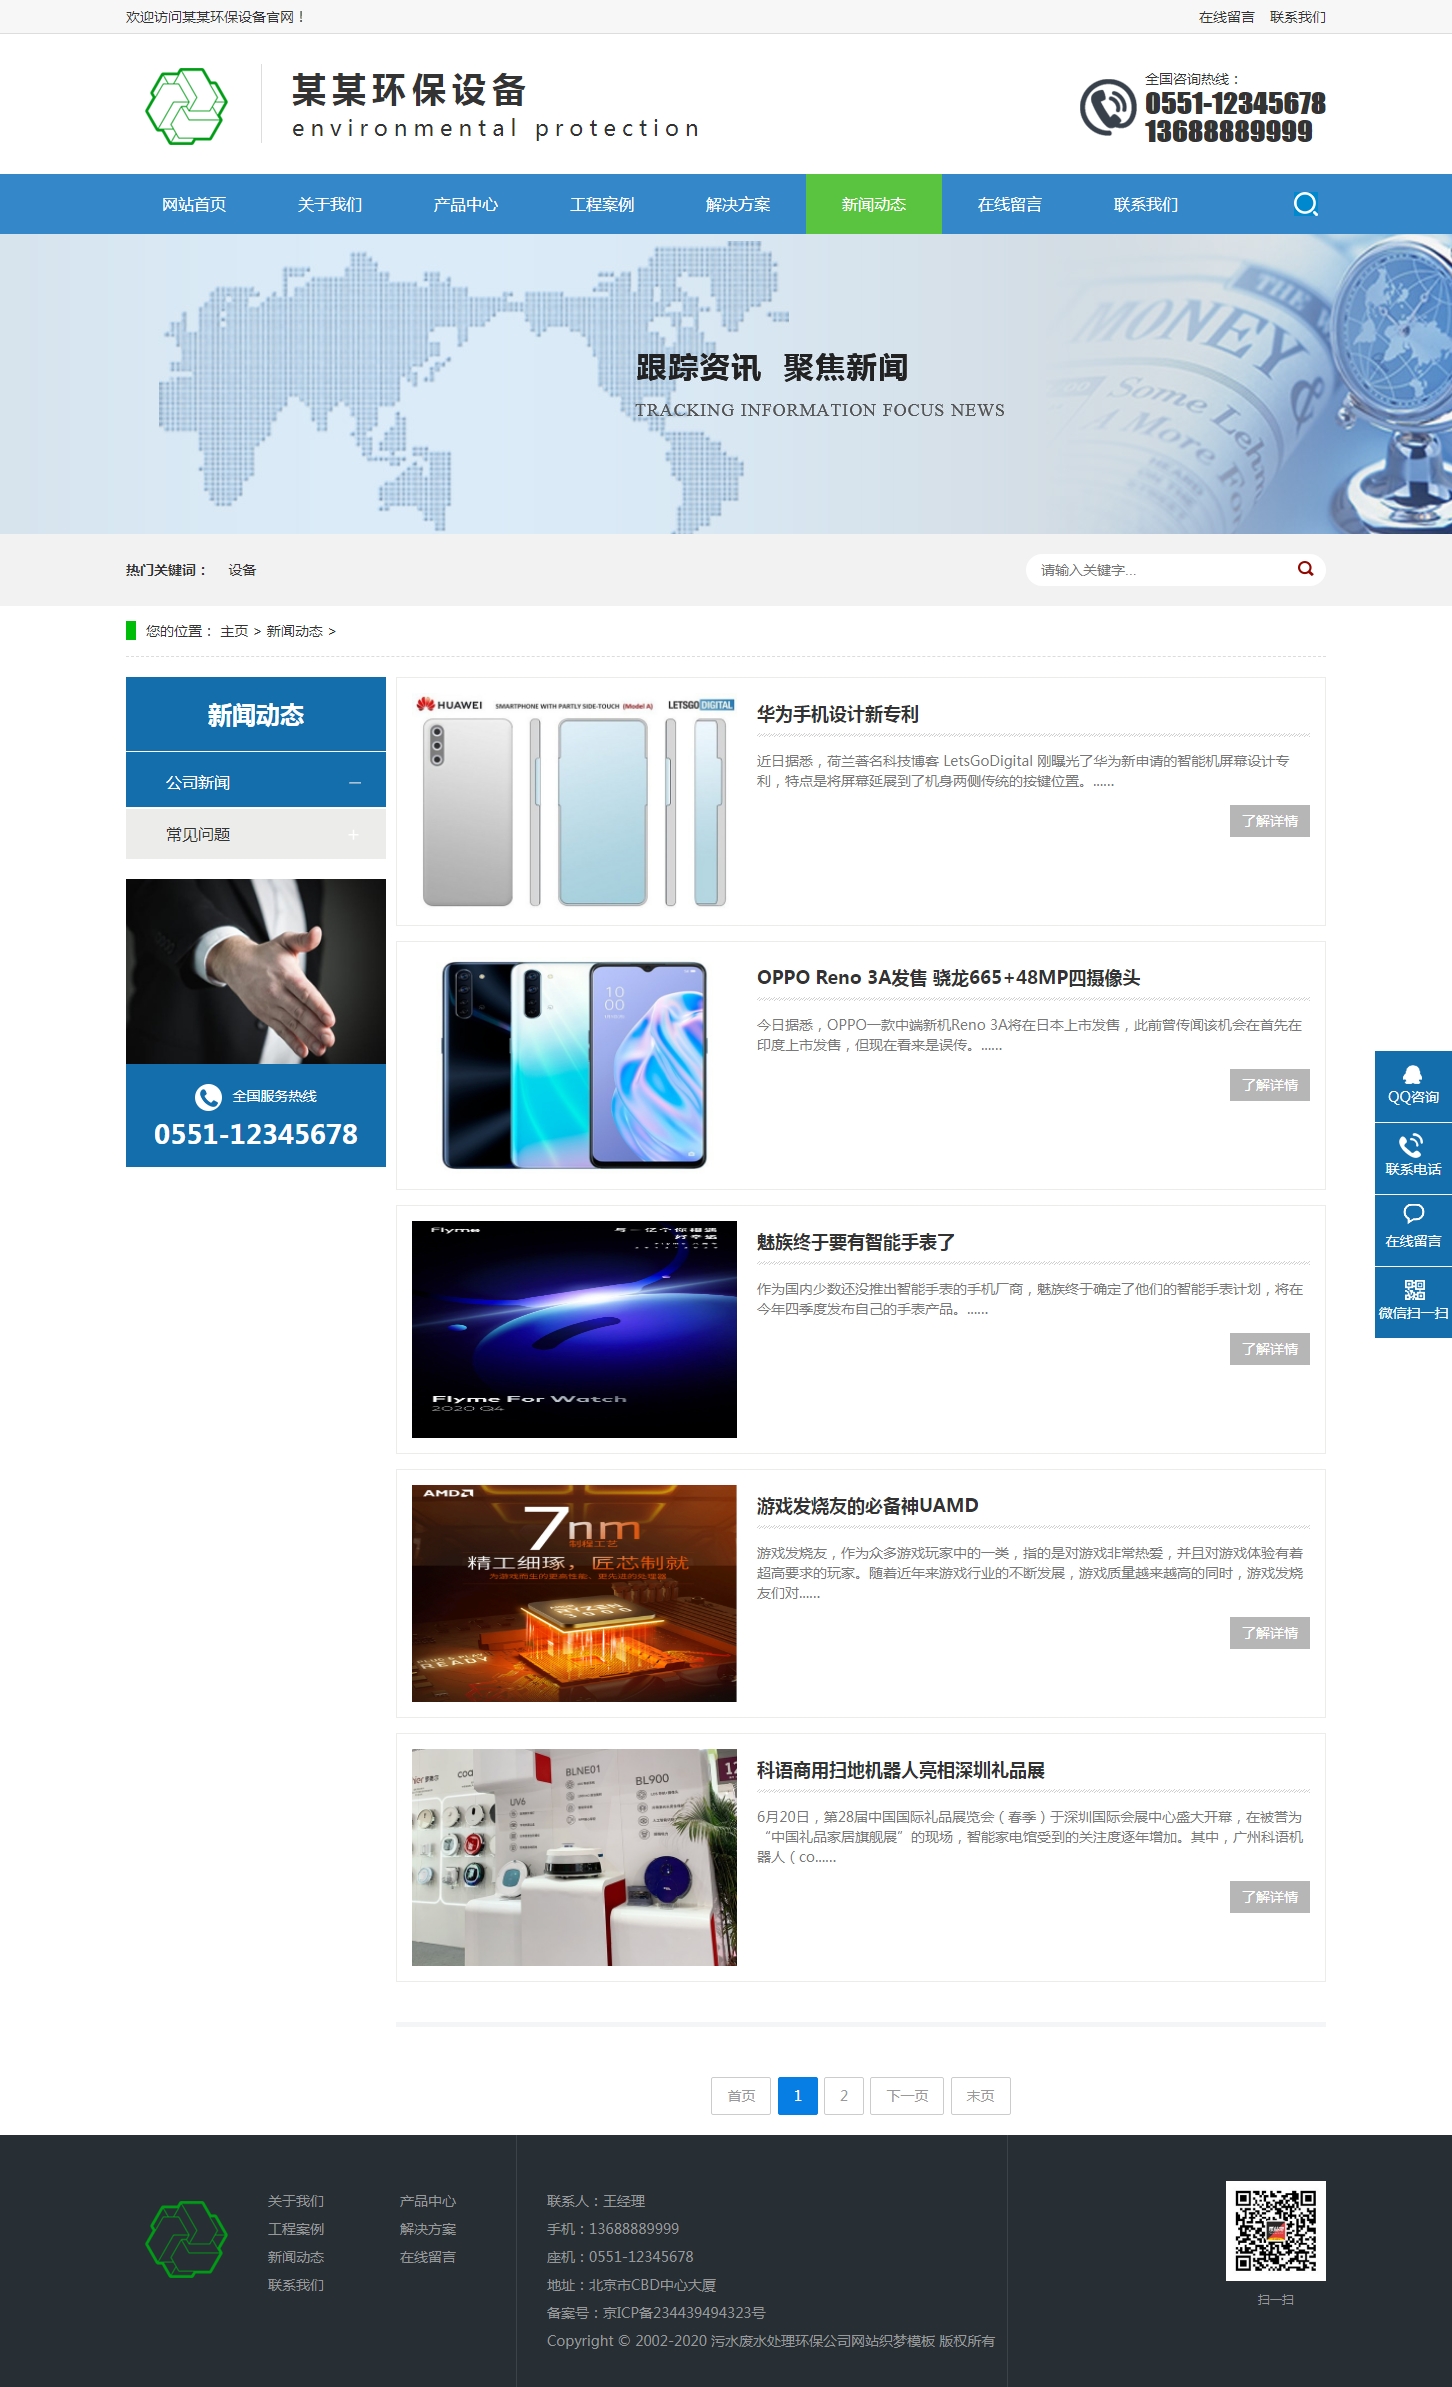
Task: Open Flyme For Watch thumbnail
Action: pyautogui.click(x=574, y=1329)
